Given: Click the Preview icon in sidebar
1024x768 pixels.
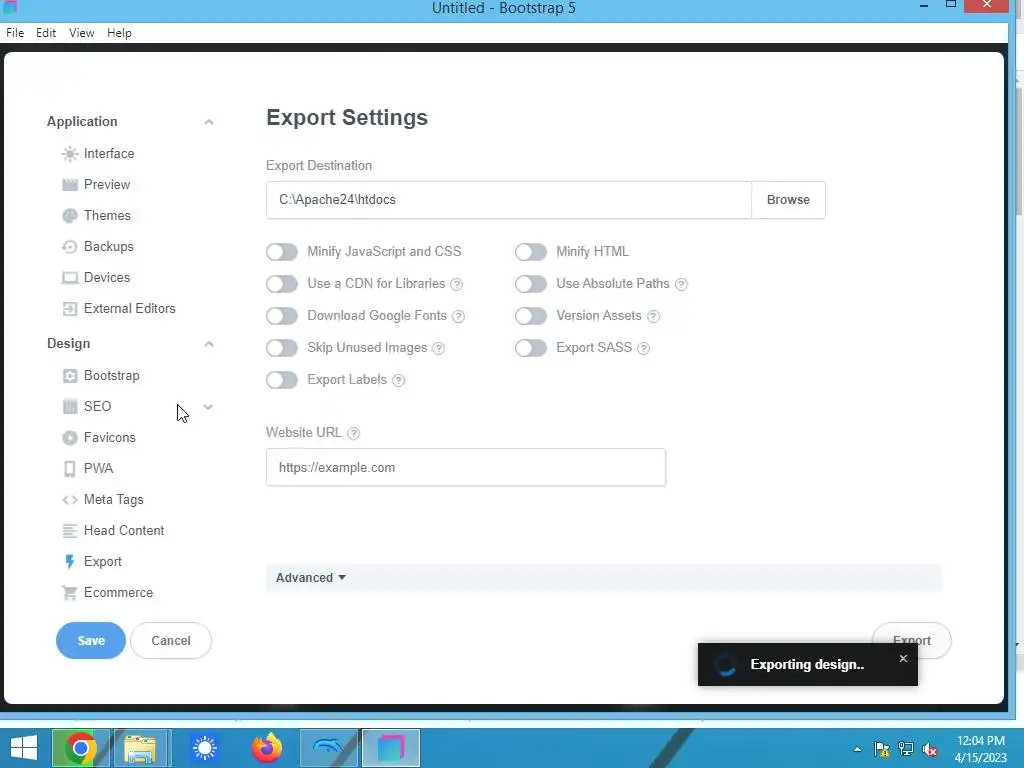Looking at the screenshot, I should tap(69, 185).
